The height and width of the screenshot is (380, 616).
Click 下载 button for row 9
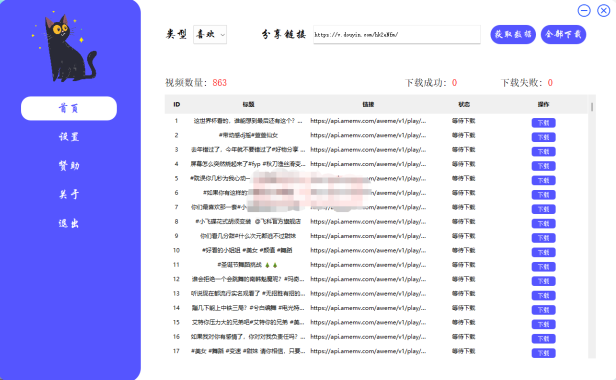(543, 238)
